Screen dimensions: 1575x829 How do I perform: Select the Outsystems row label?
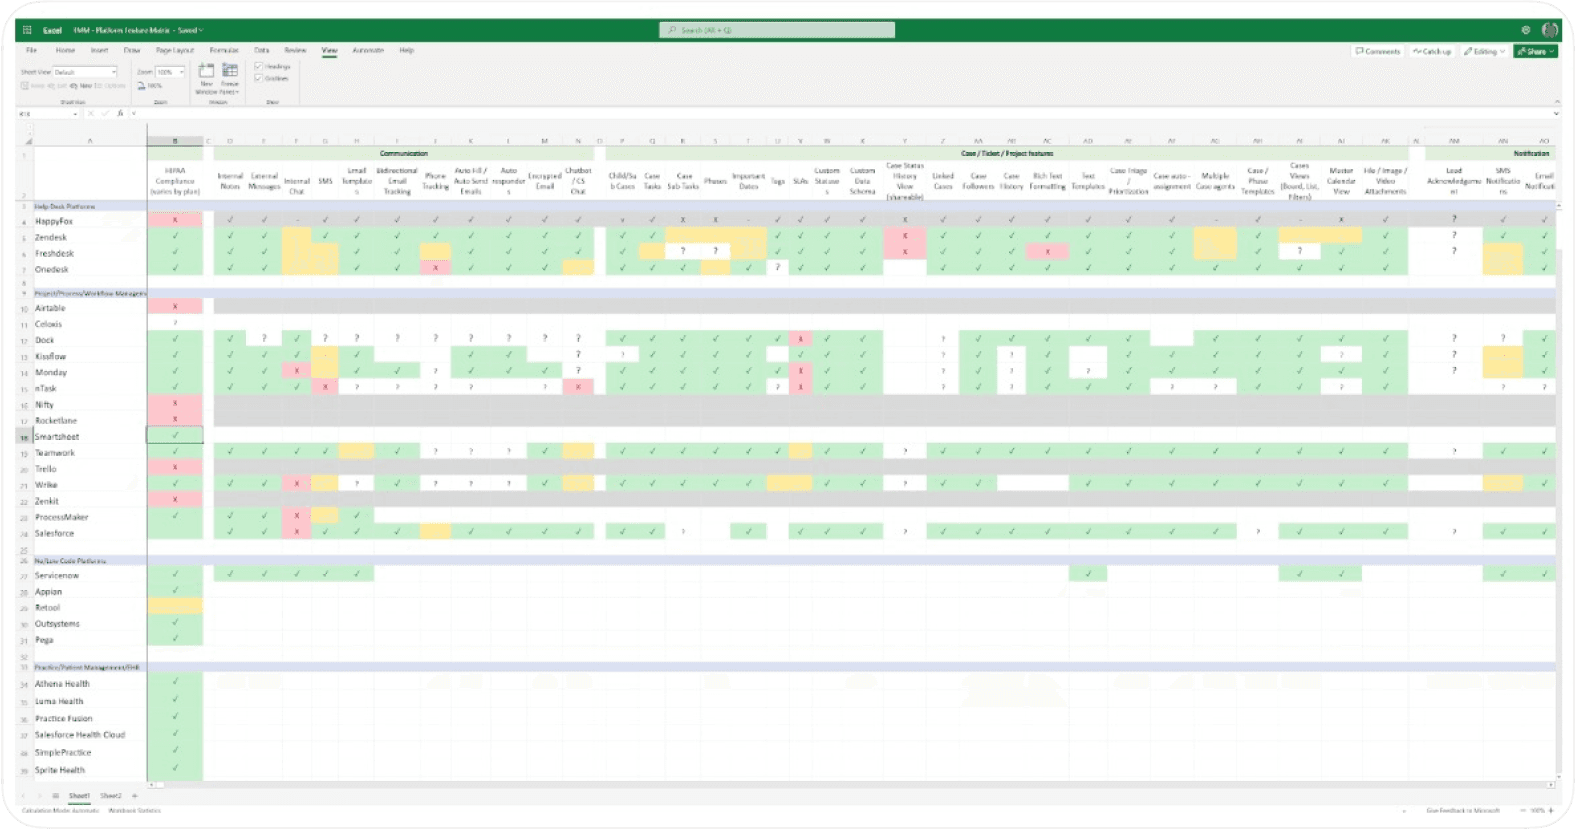tap(57, 624)
